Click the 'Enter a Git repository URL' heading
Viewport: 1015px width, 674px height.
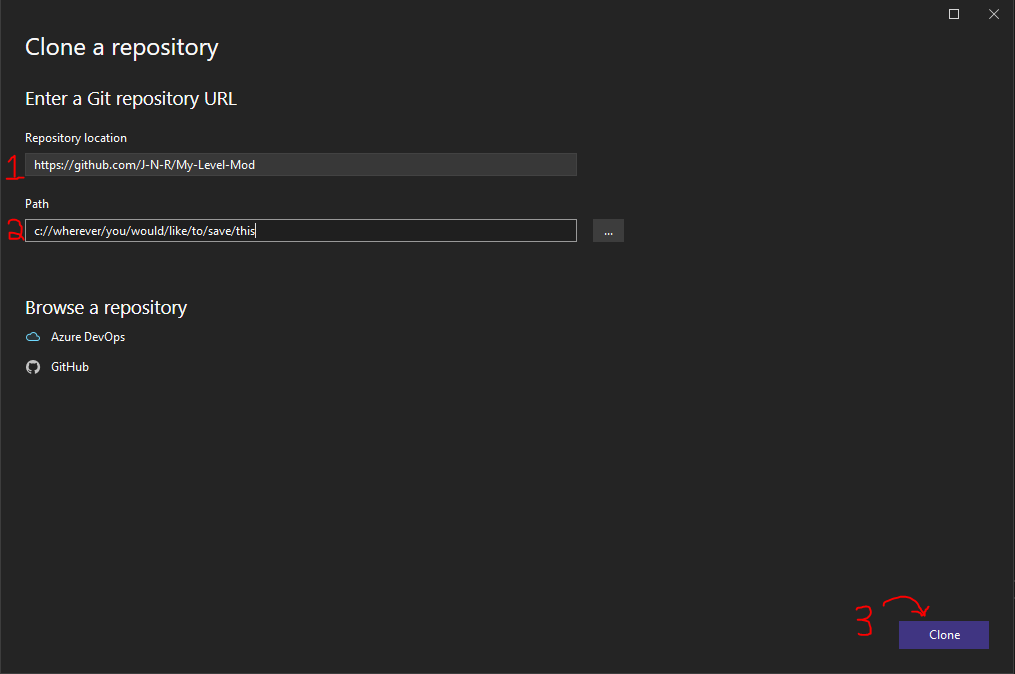[131, 98]
